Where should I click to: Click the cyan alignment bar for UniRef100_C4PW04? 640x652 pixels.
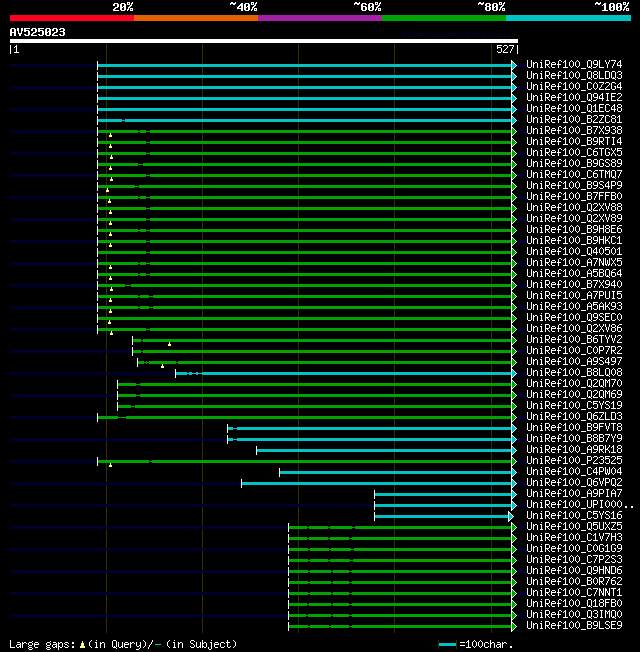pos(395,472)
